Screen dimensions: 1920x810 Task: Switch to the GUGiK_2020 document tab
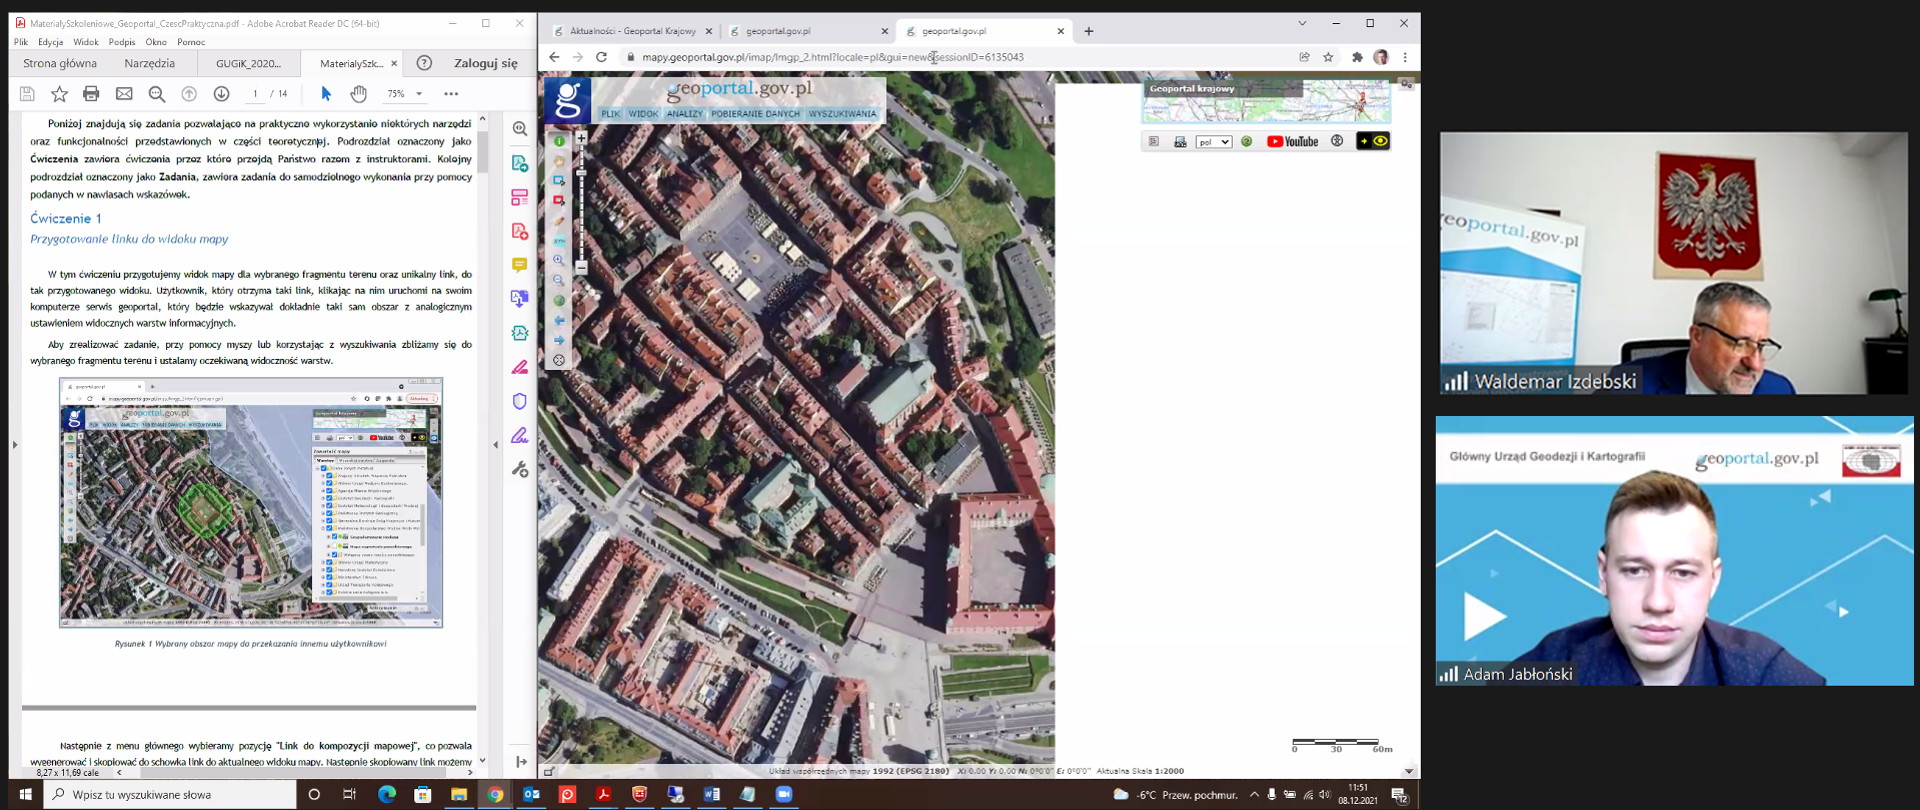coord(248,63)
